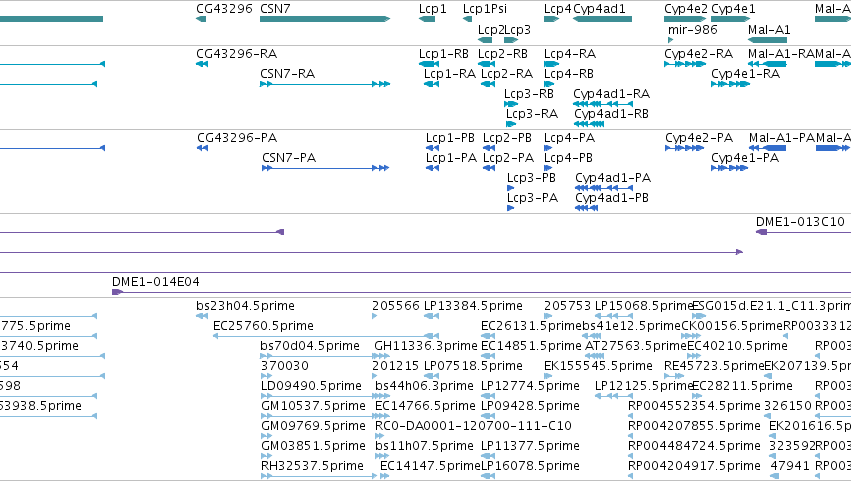Click the DME1-014E04 clone label

point(156,282)
